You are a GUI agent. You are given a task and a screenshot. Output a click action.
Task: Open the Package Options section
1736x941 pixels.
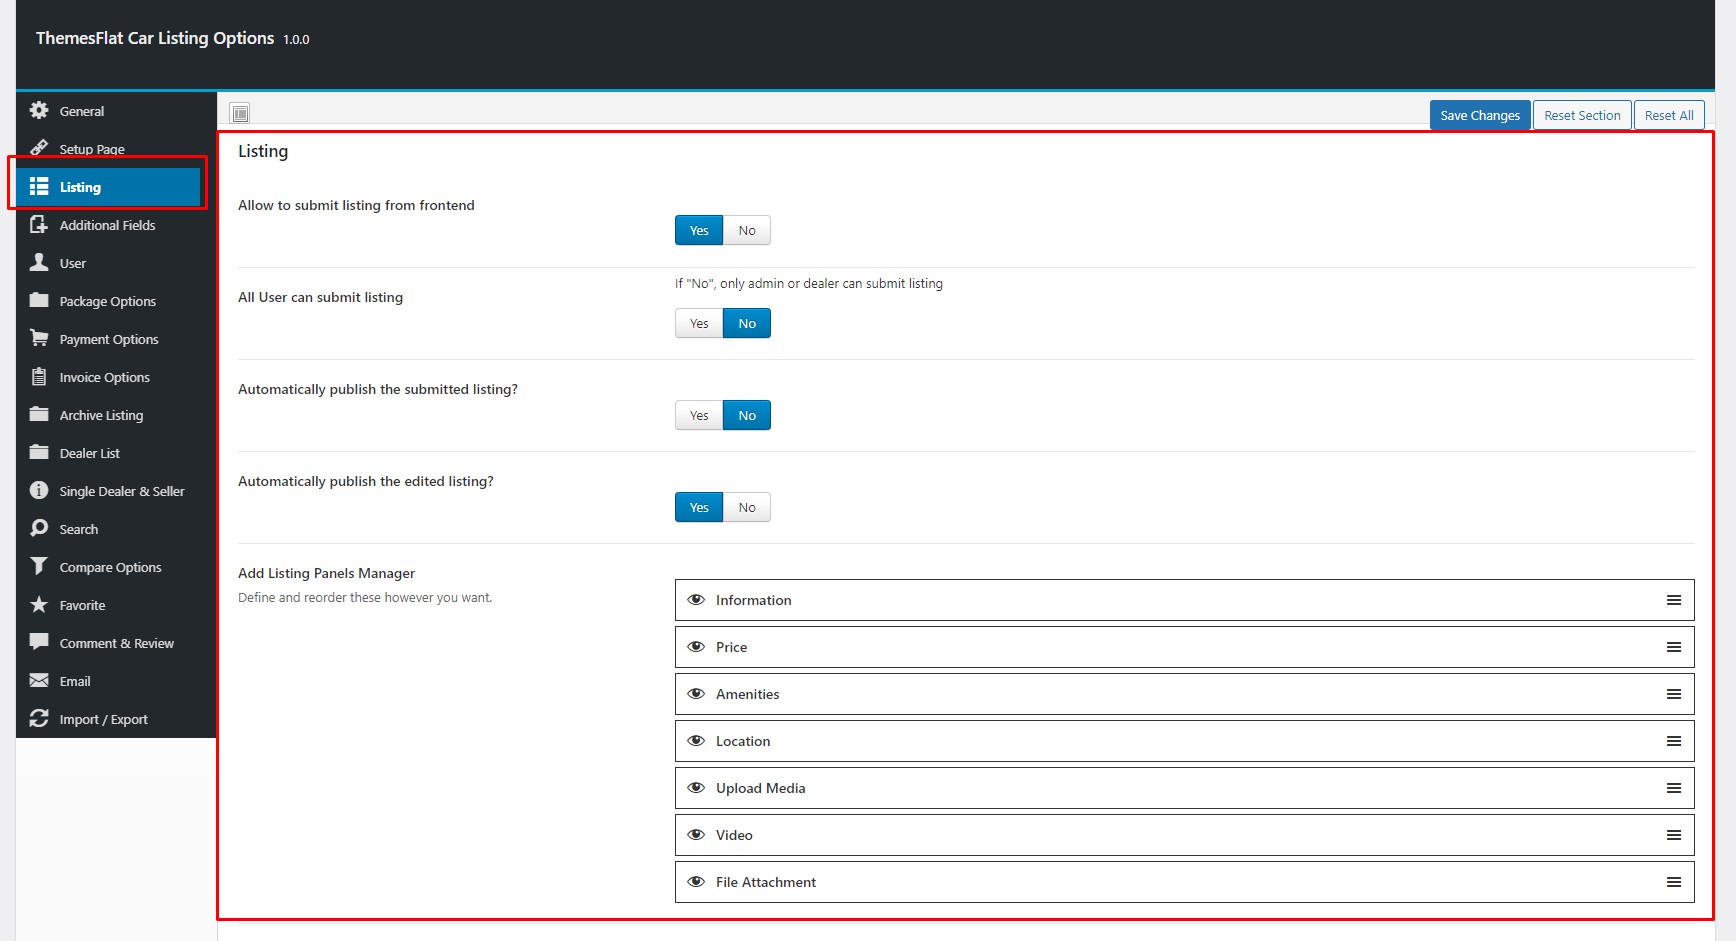(x=116, y=301)
